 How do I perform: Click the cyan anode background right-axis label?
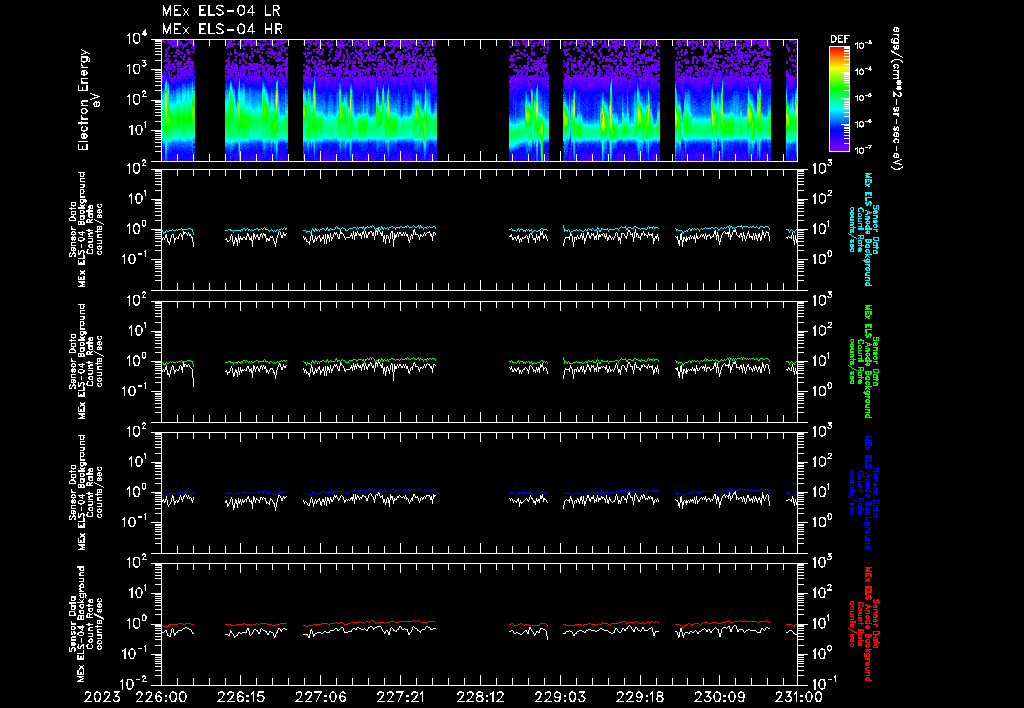click(x=864, y=229)
